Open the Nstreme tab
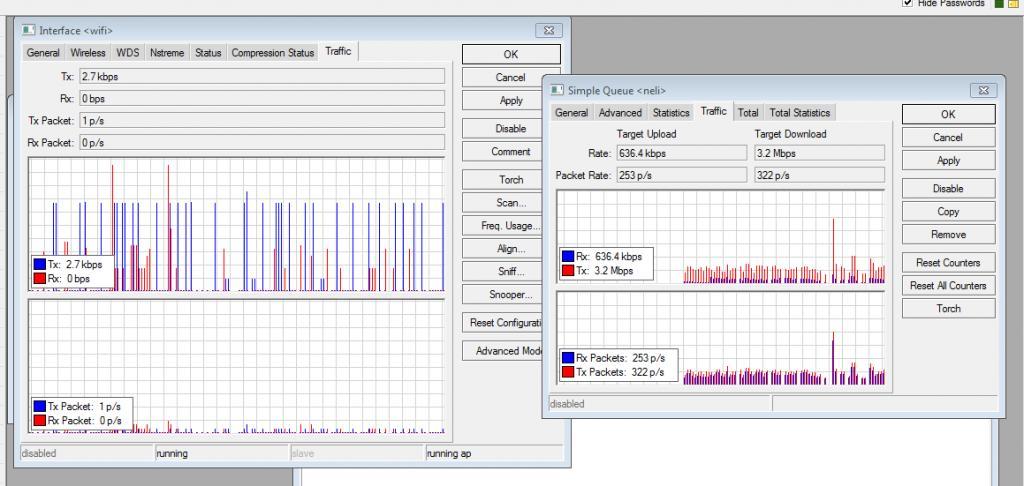1024x486 pixels. [167, 53]
